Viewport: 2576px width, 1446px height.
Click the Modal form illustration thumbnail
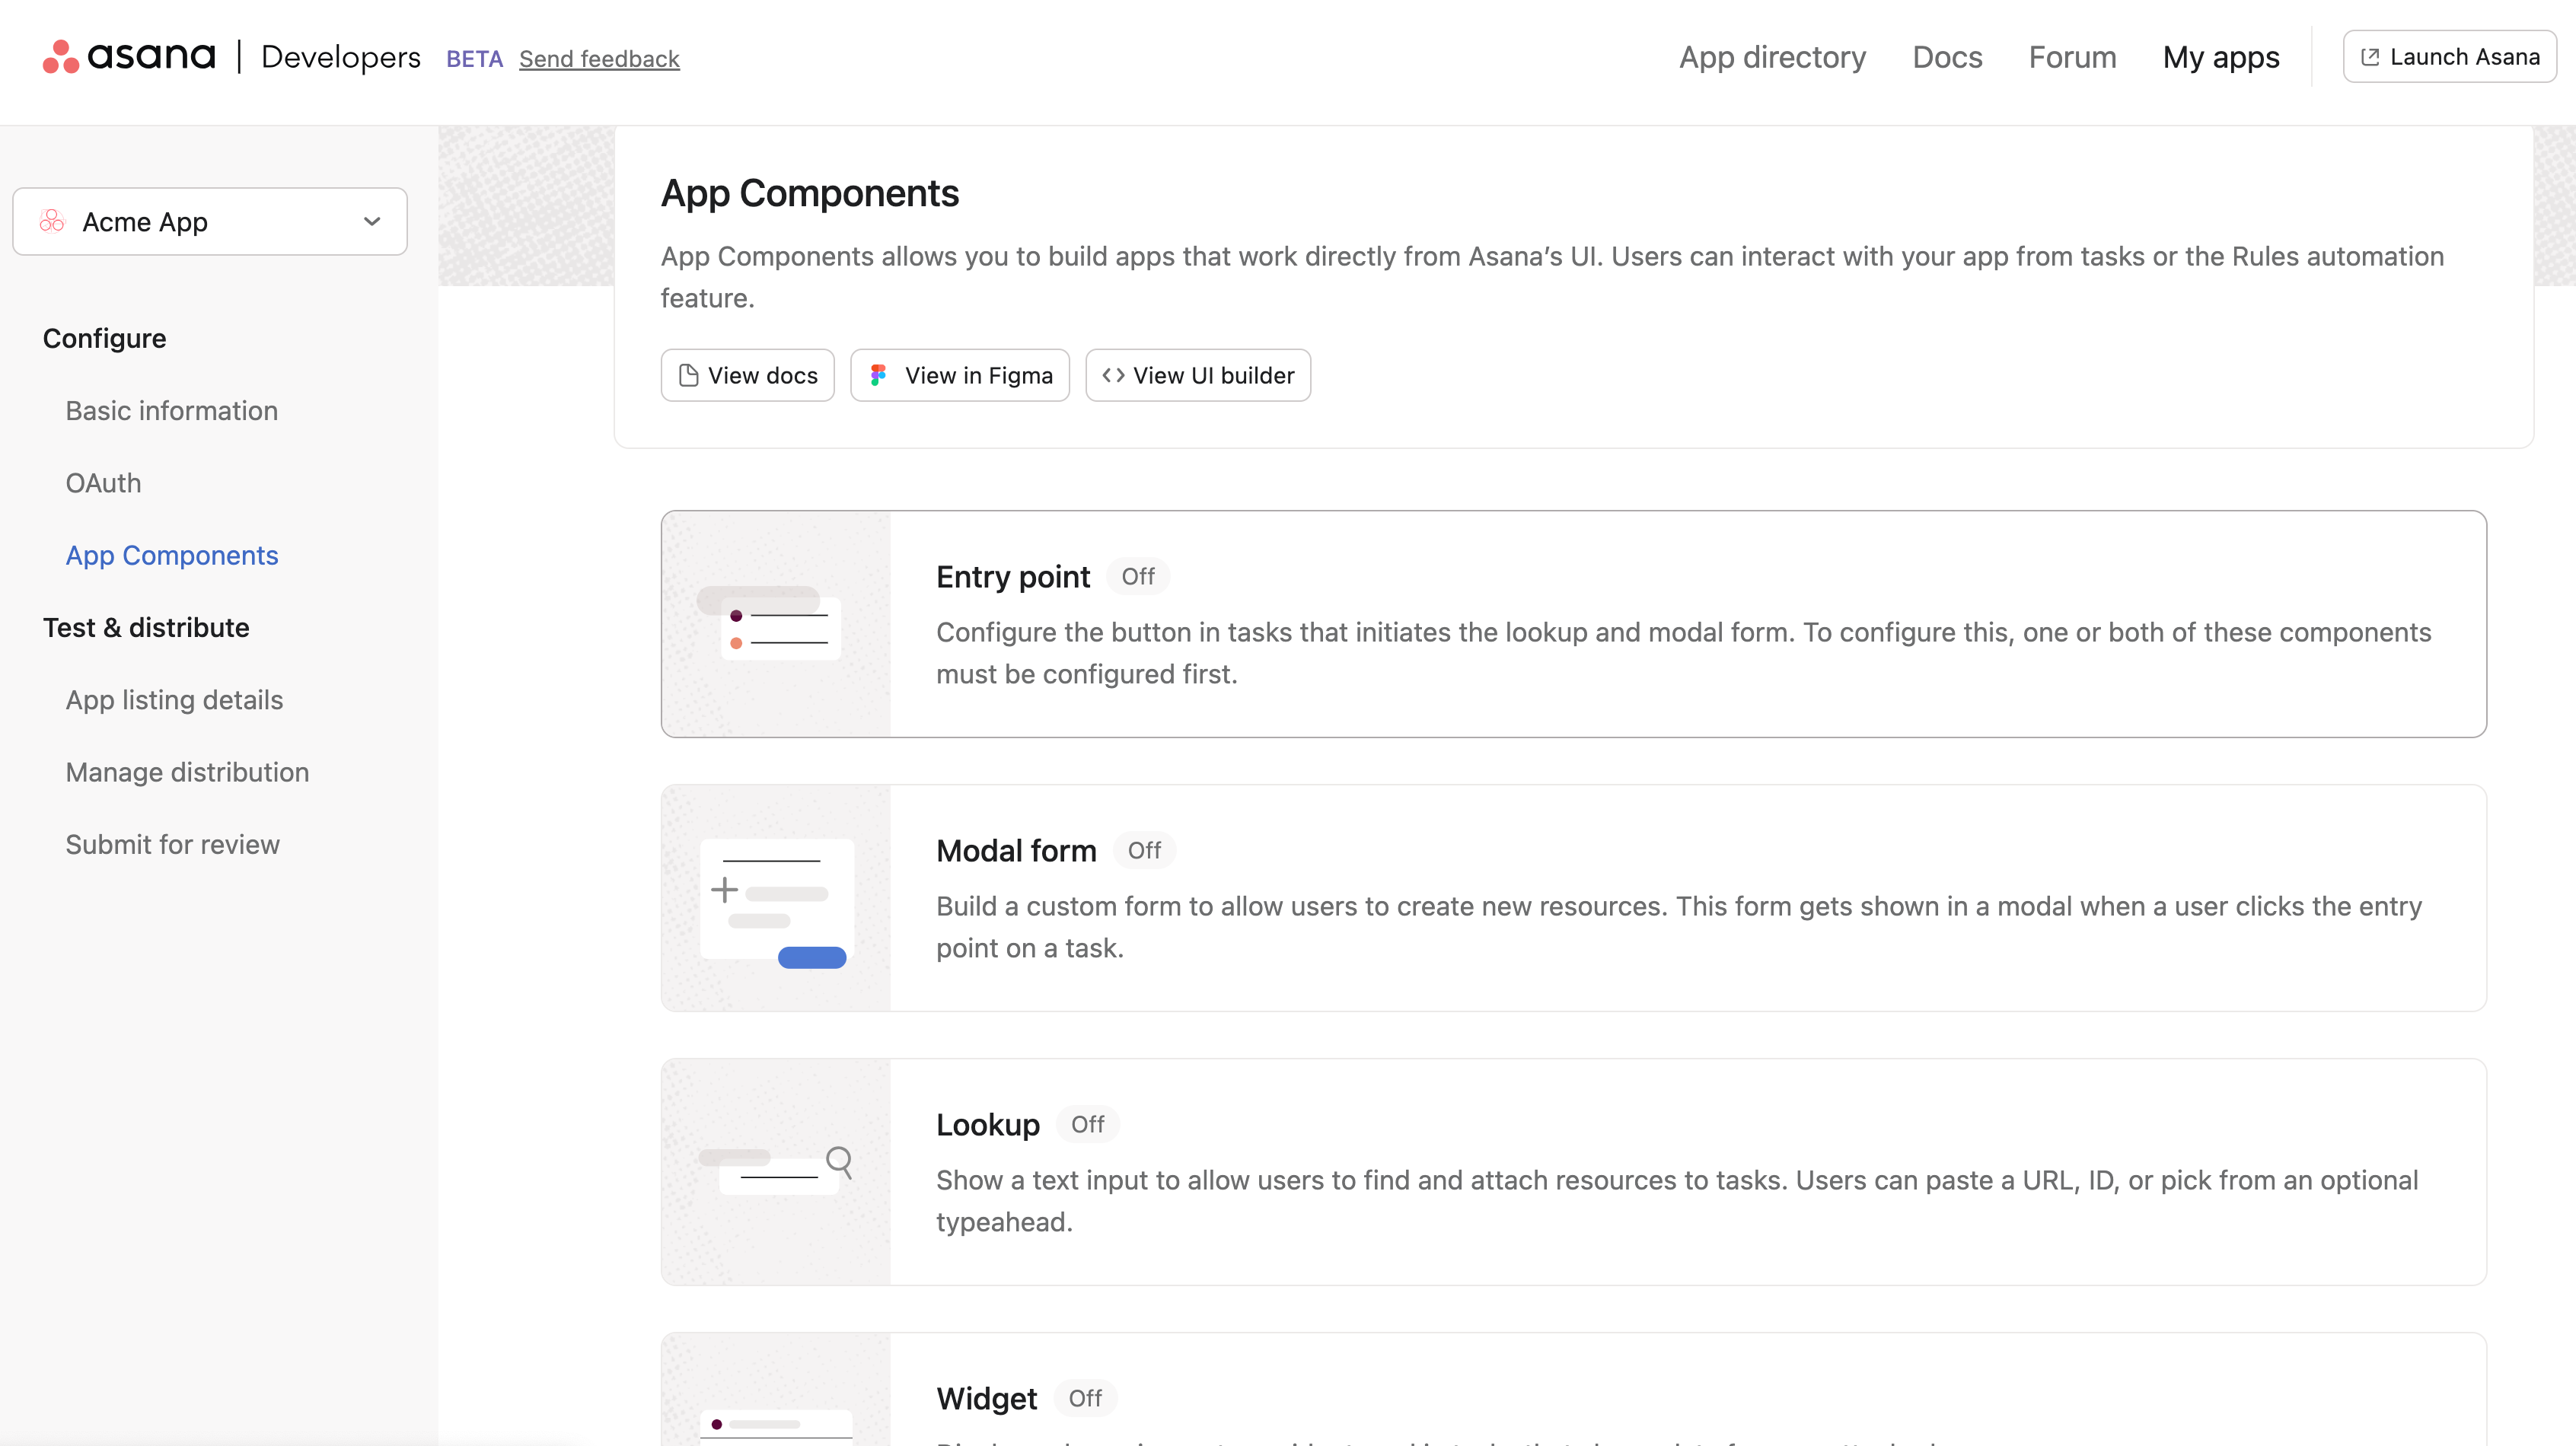(776, 898)
